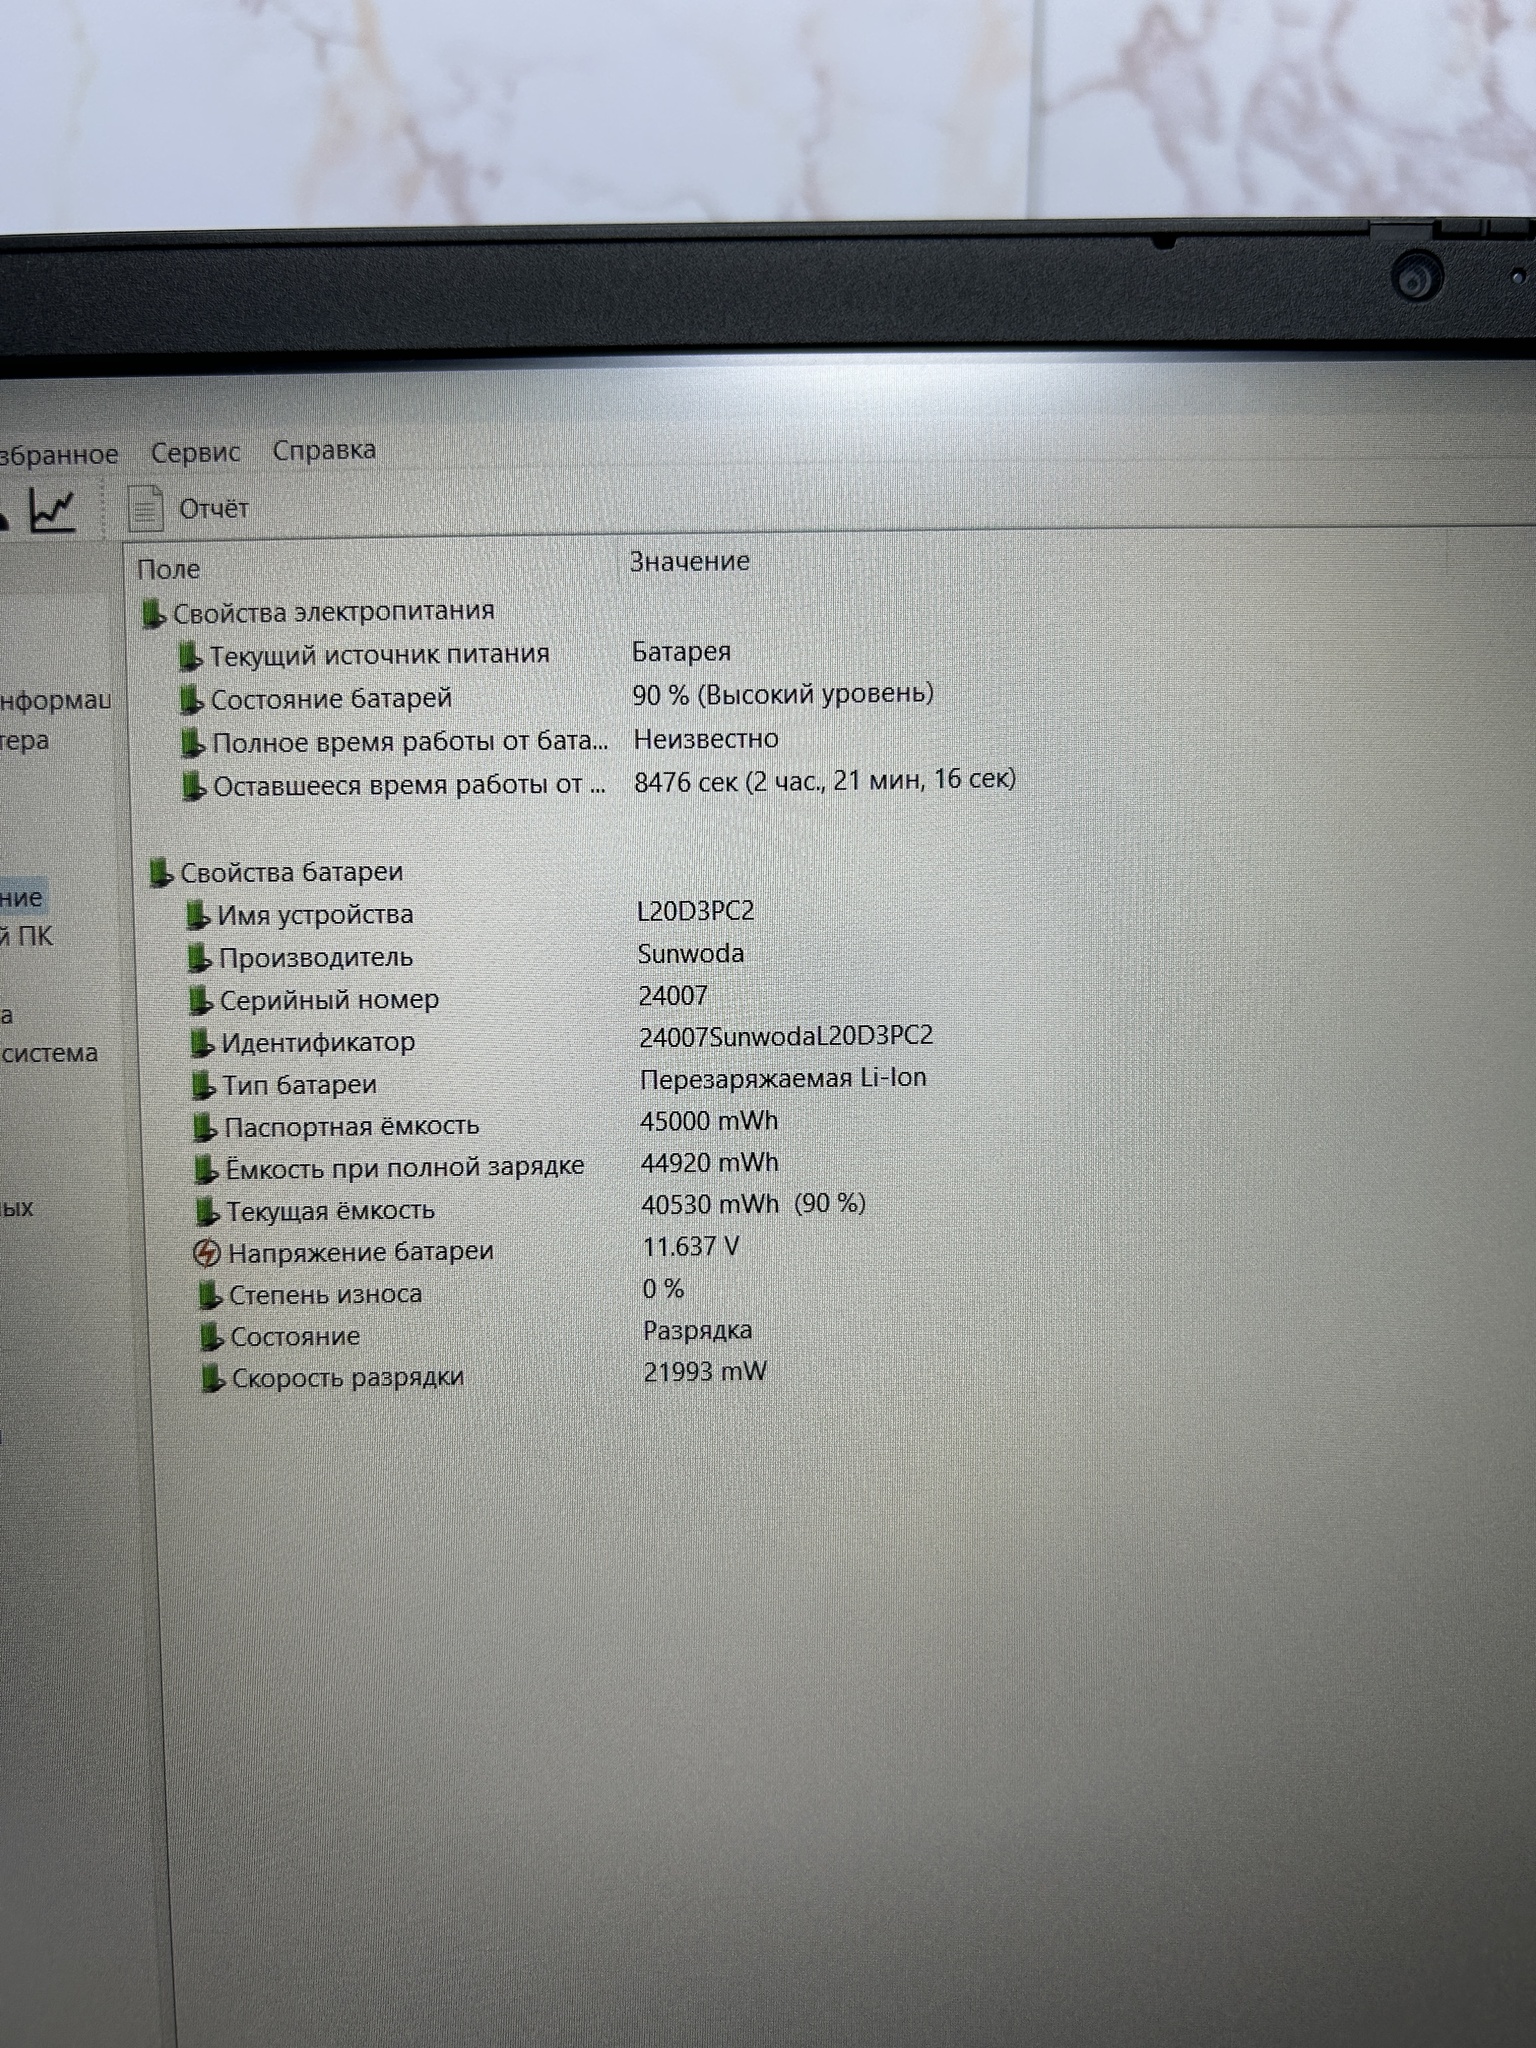The height and width of the screenshot is (2048, 1536).
Task: Select the sidebar tree item ending in ПК
Action: (26, 937)
